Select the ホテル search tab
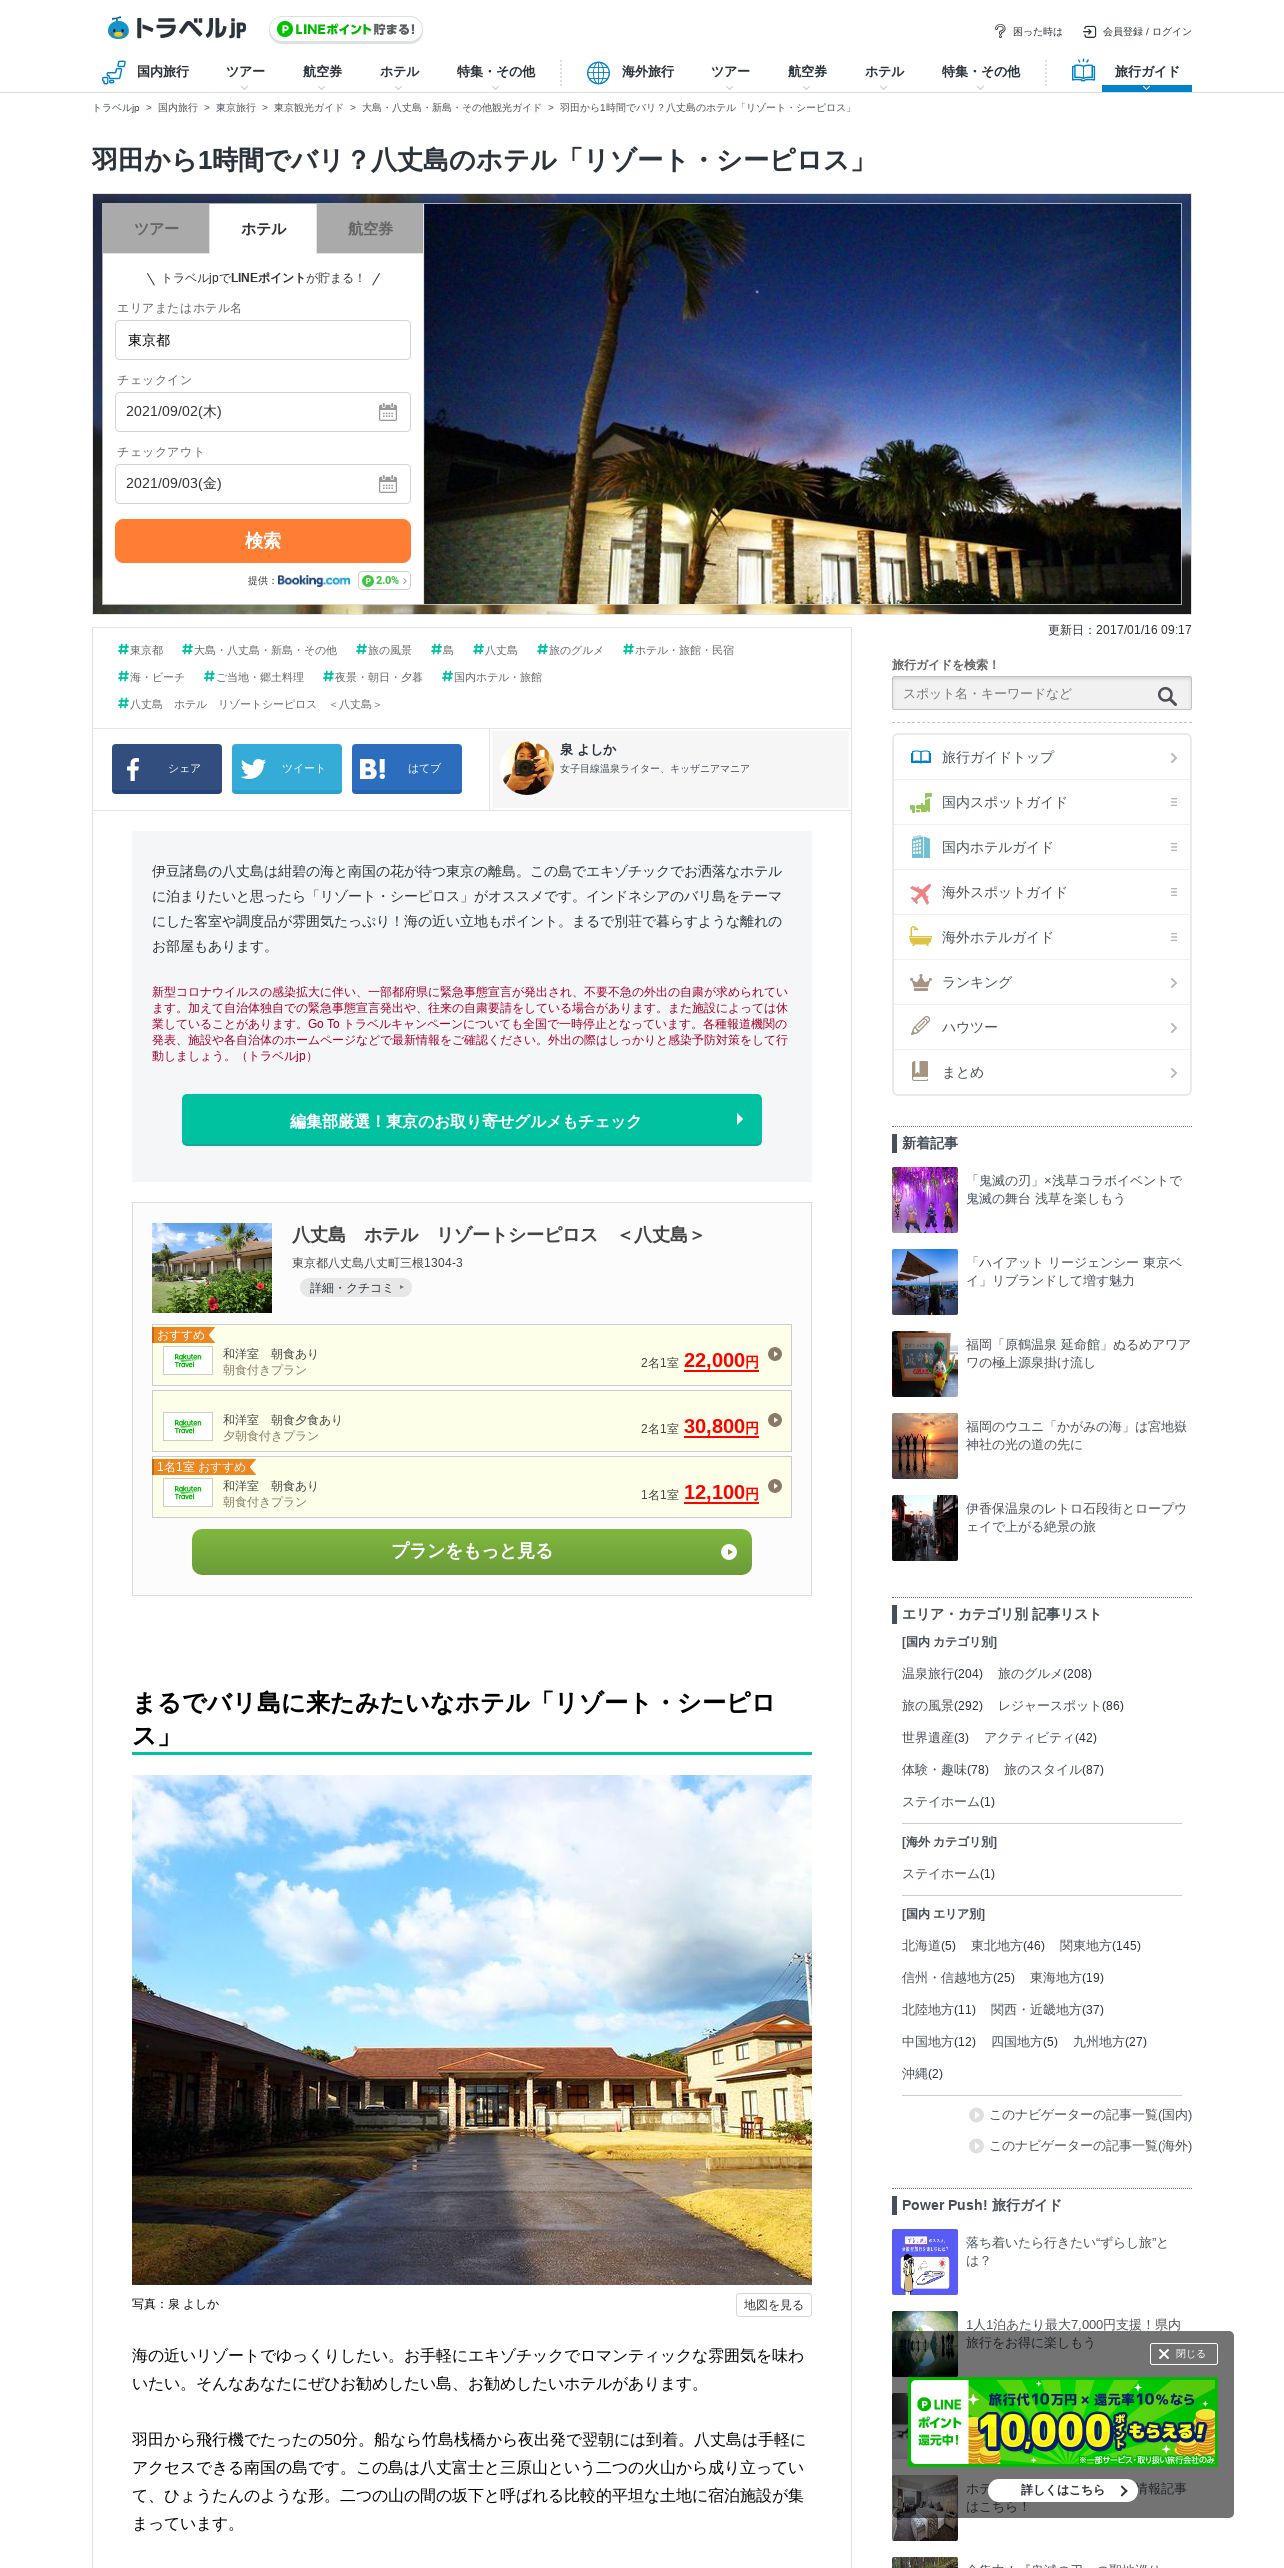The image size is (1284, 2568). point(263,229)
